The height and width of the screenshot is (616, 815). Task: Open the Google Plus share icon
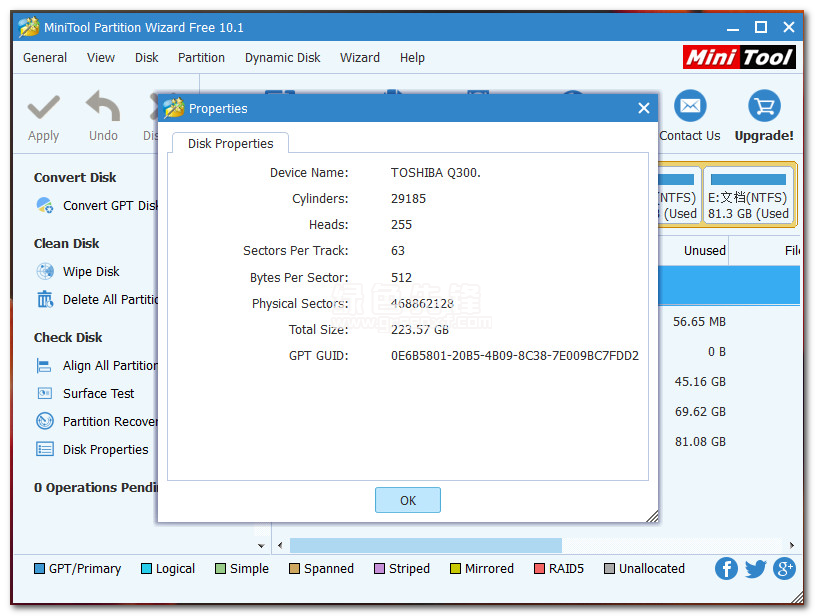(x=784, y=568)
